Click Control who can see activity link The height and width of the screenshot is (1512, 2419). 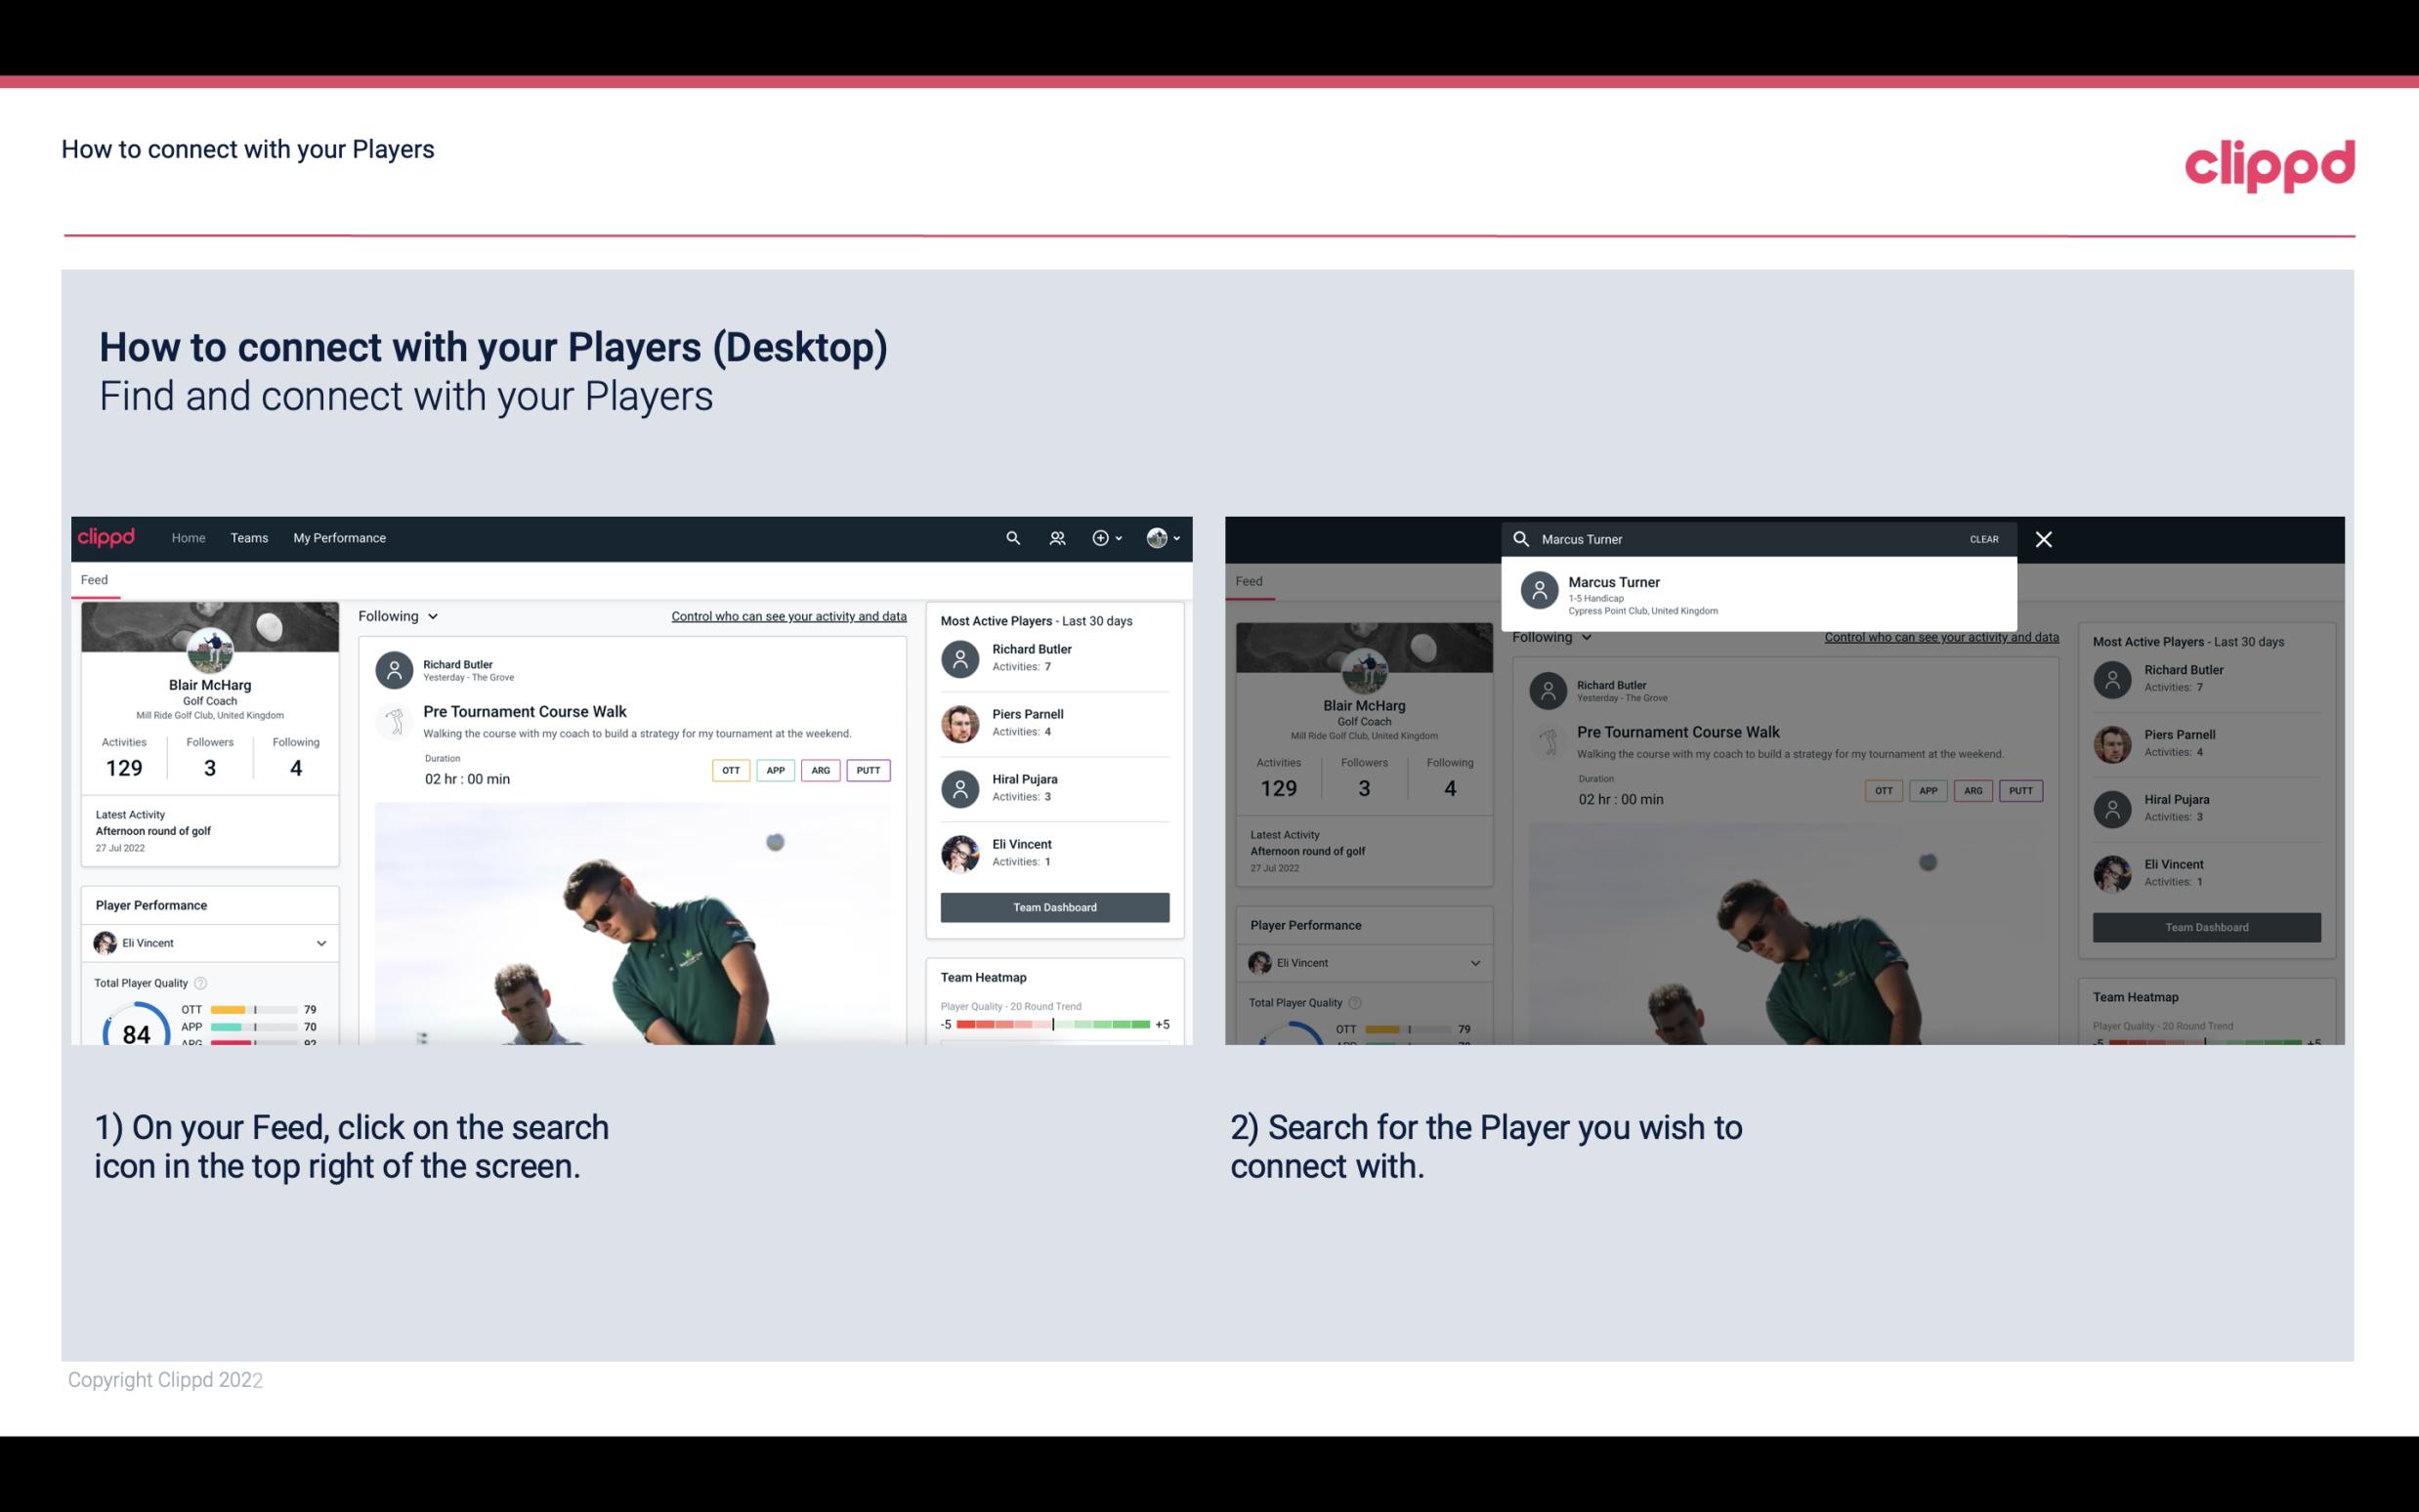787,615
